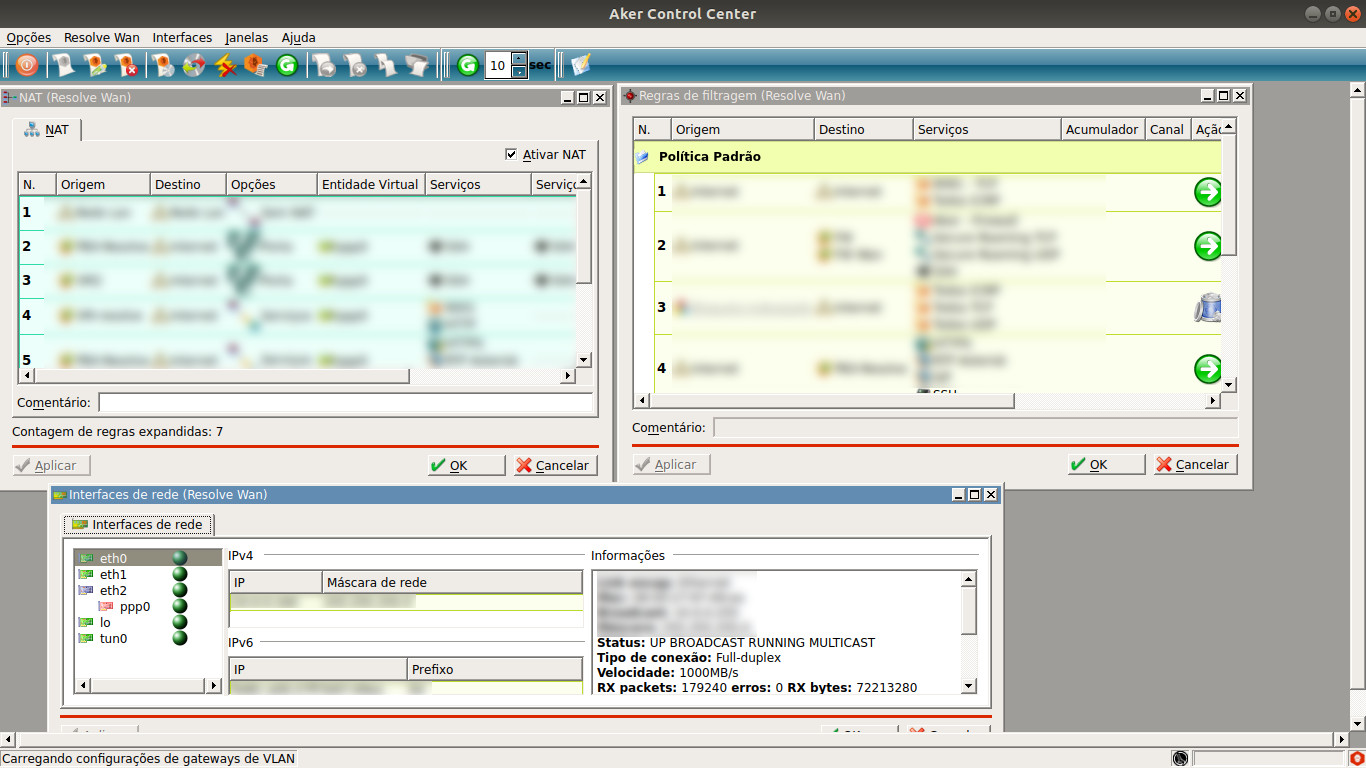
Task: Click the document with red X icon
Action: (127, 66)
